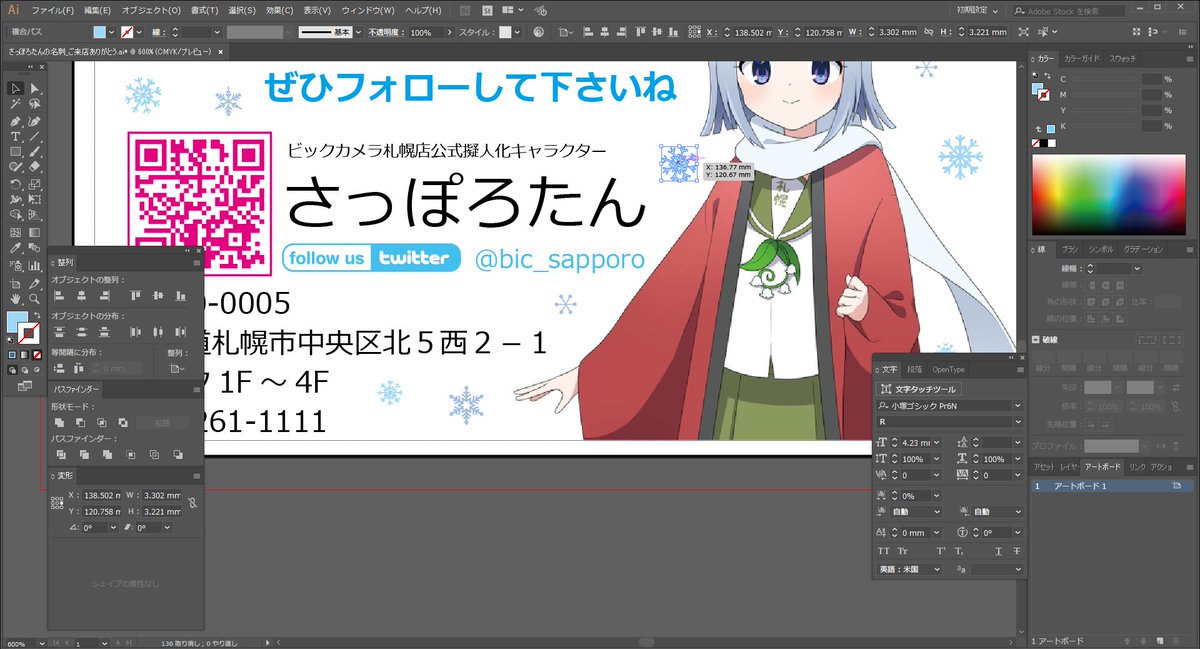
Task: Click the 文字タッチツール button
Action: (x=919, y=389)
